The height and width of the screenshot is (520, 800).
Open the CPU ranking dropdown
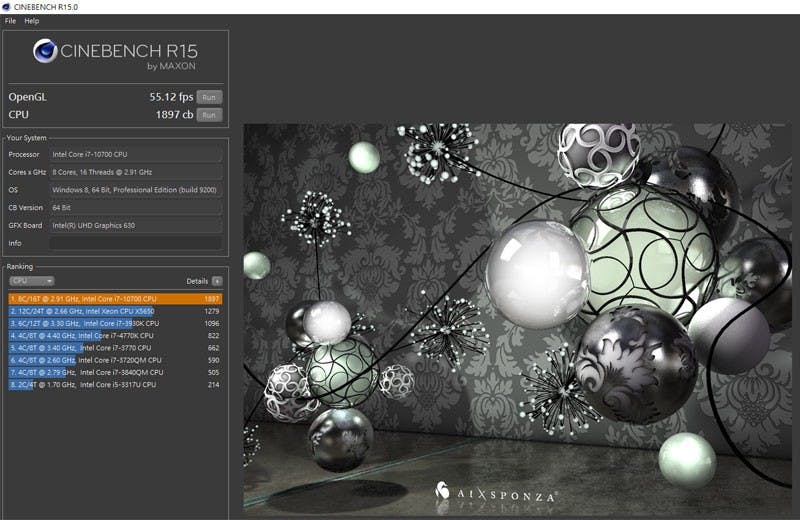click(32, 281)
